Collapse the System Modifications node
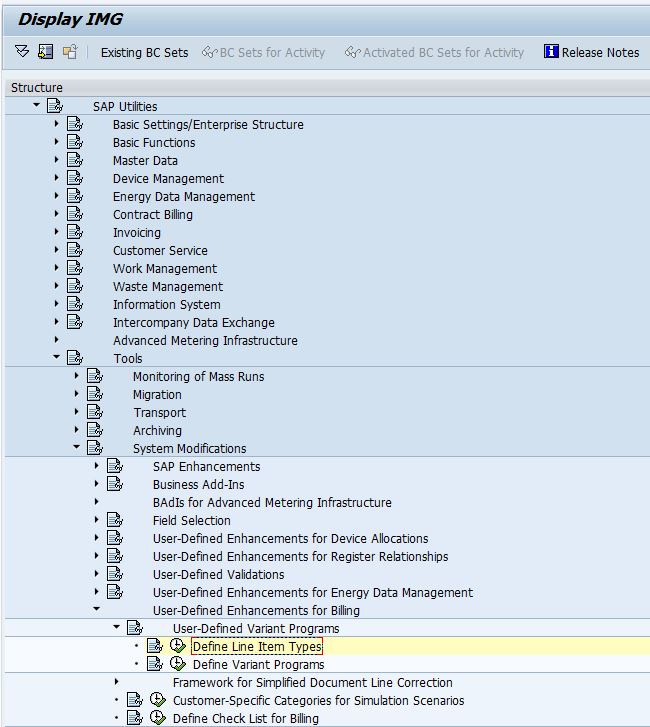 (76, 447)
